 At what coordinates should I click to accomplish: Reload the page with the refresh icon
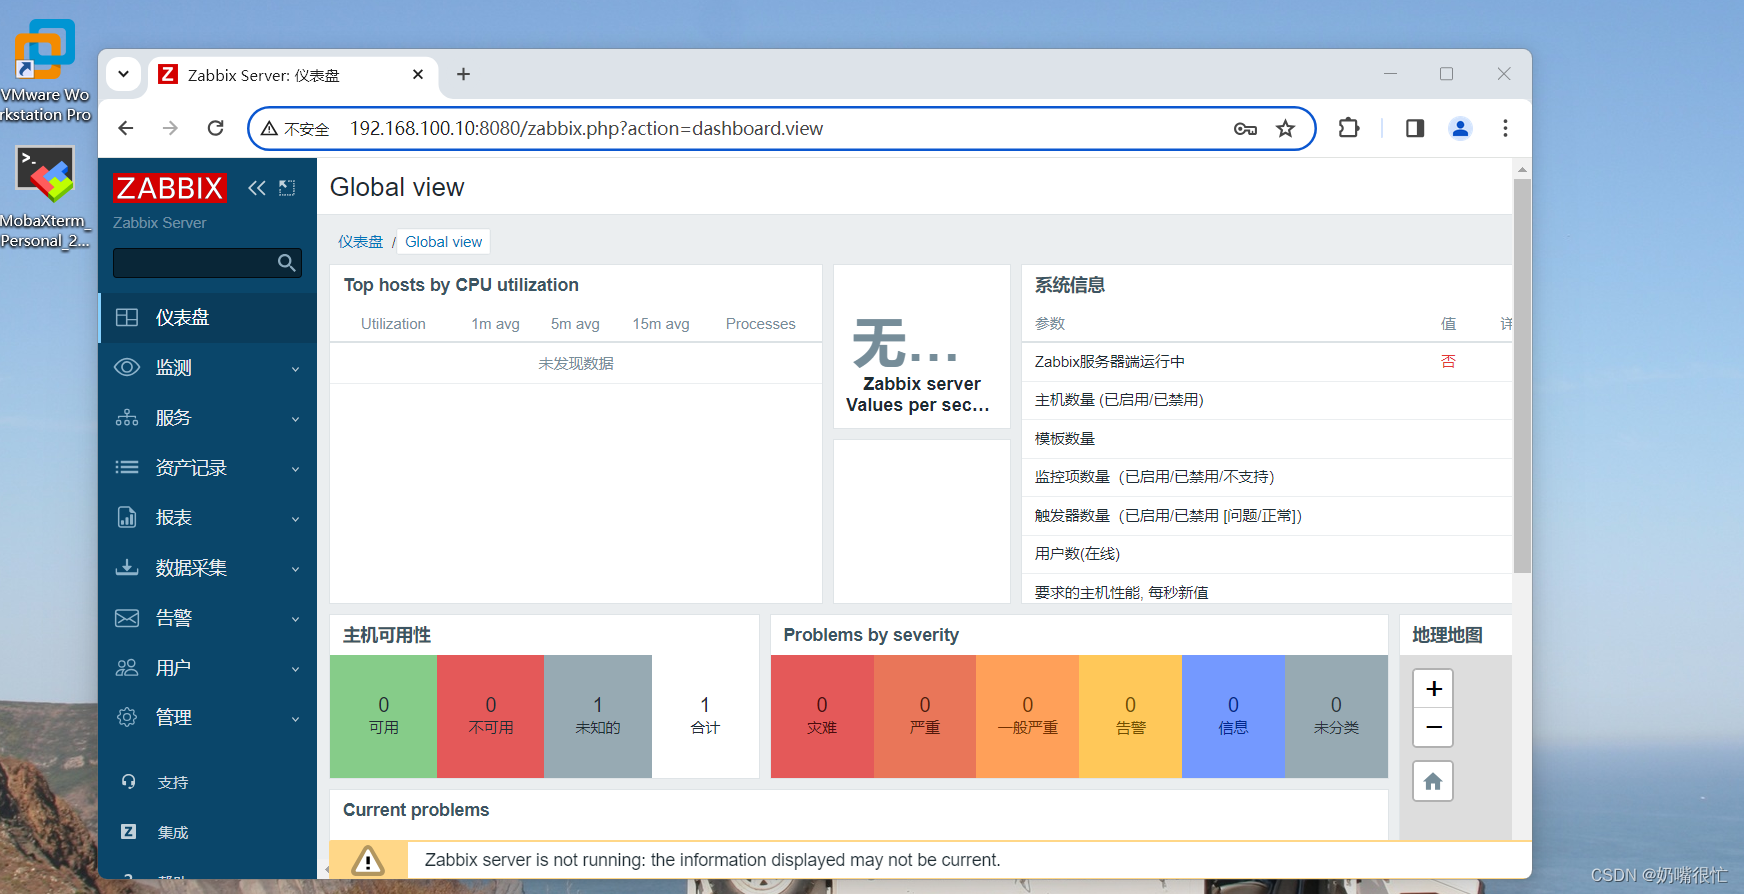(215, 128)
